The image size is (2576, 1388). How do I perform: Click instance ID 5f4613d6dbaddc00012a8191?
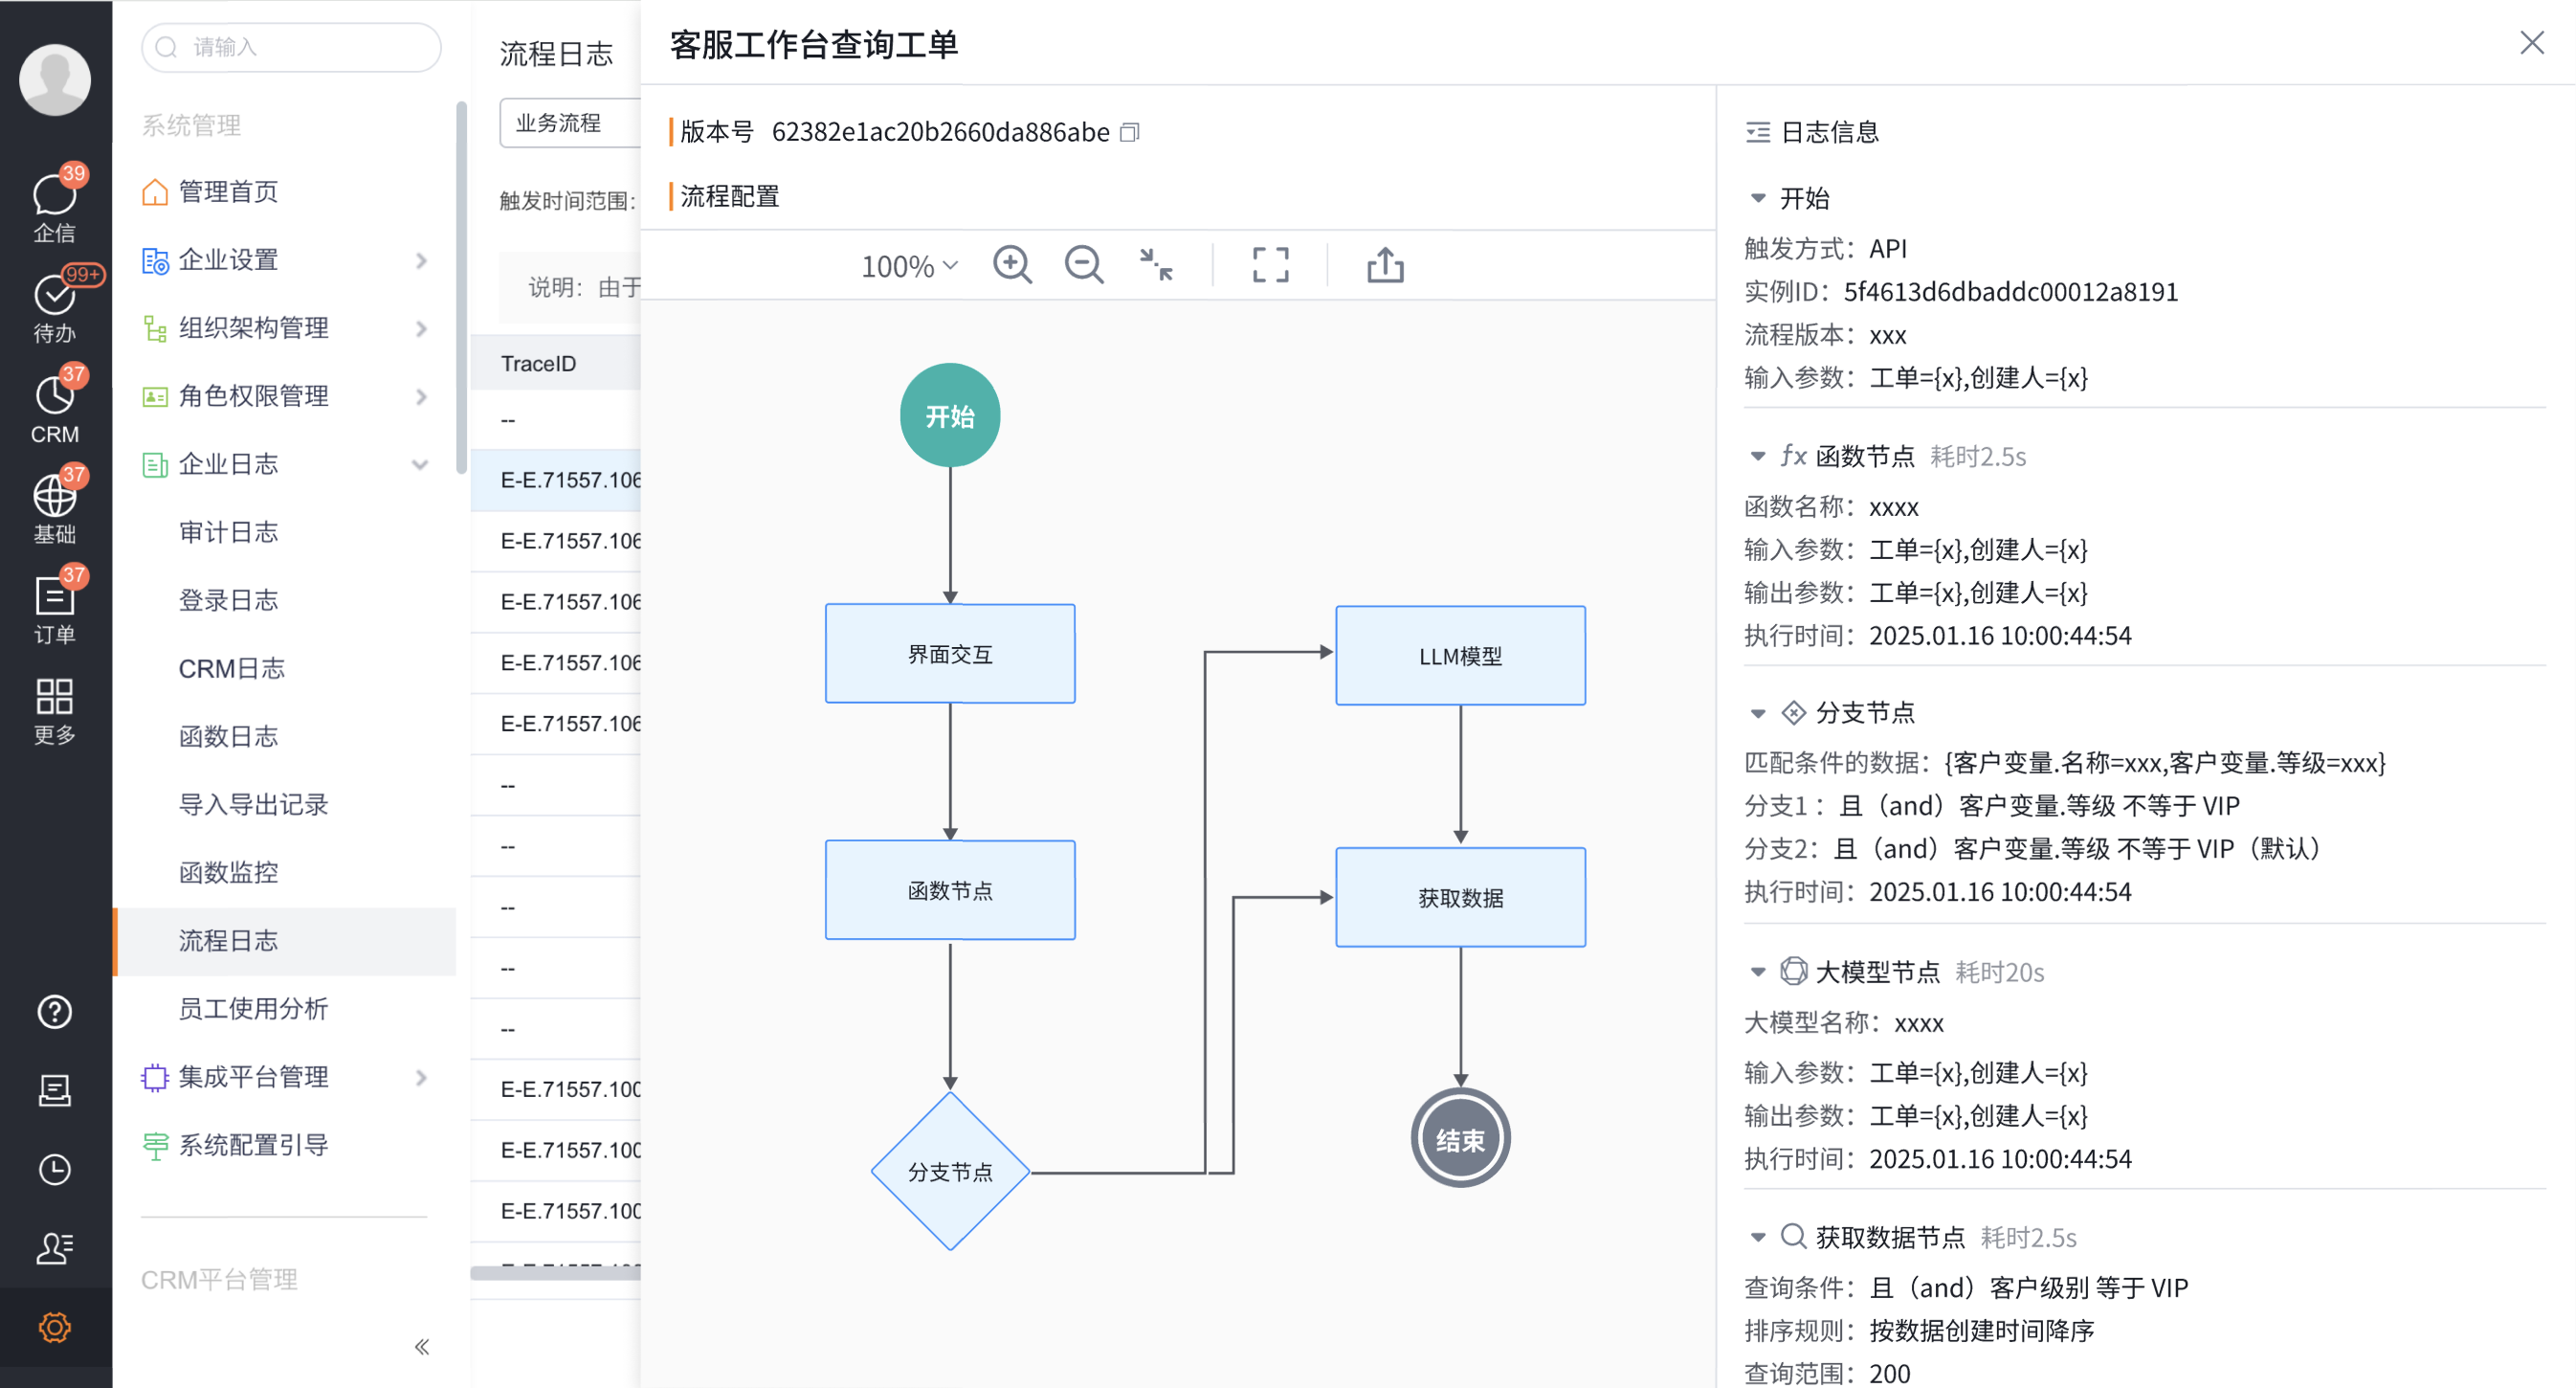[2010, 292]
